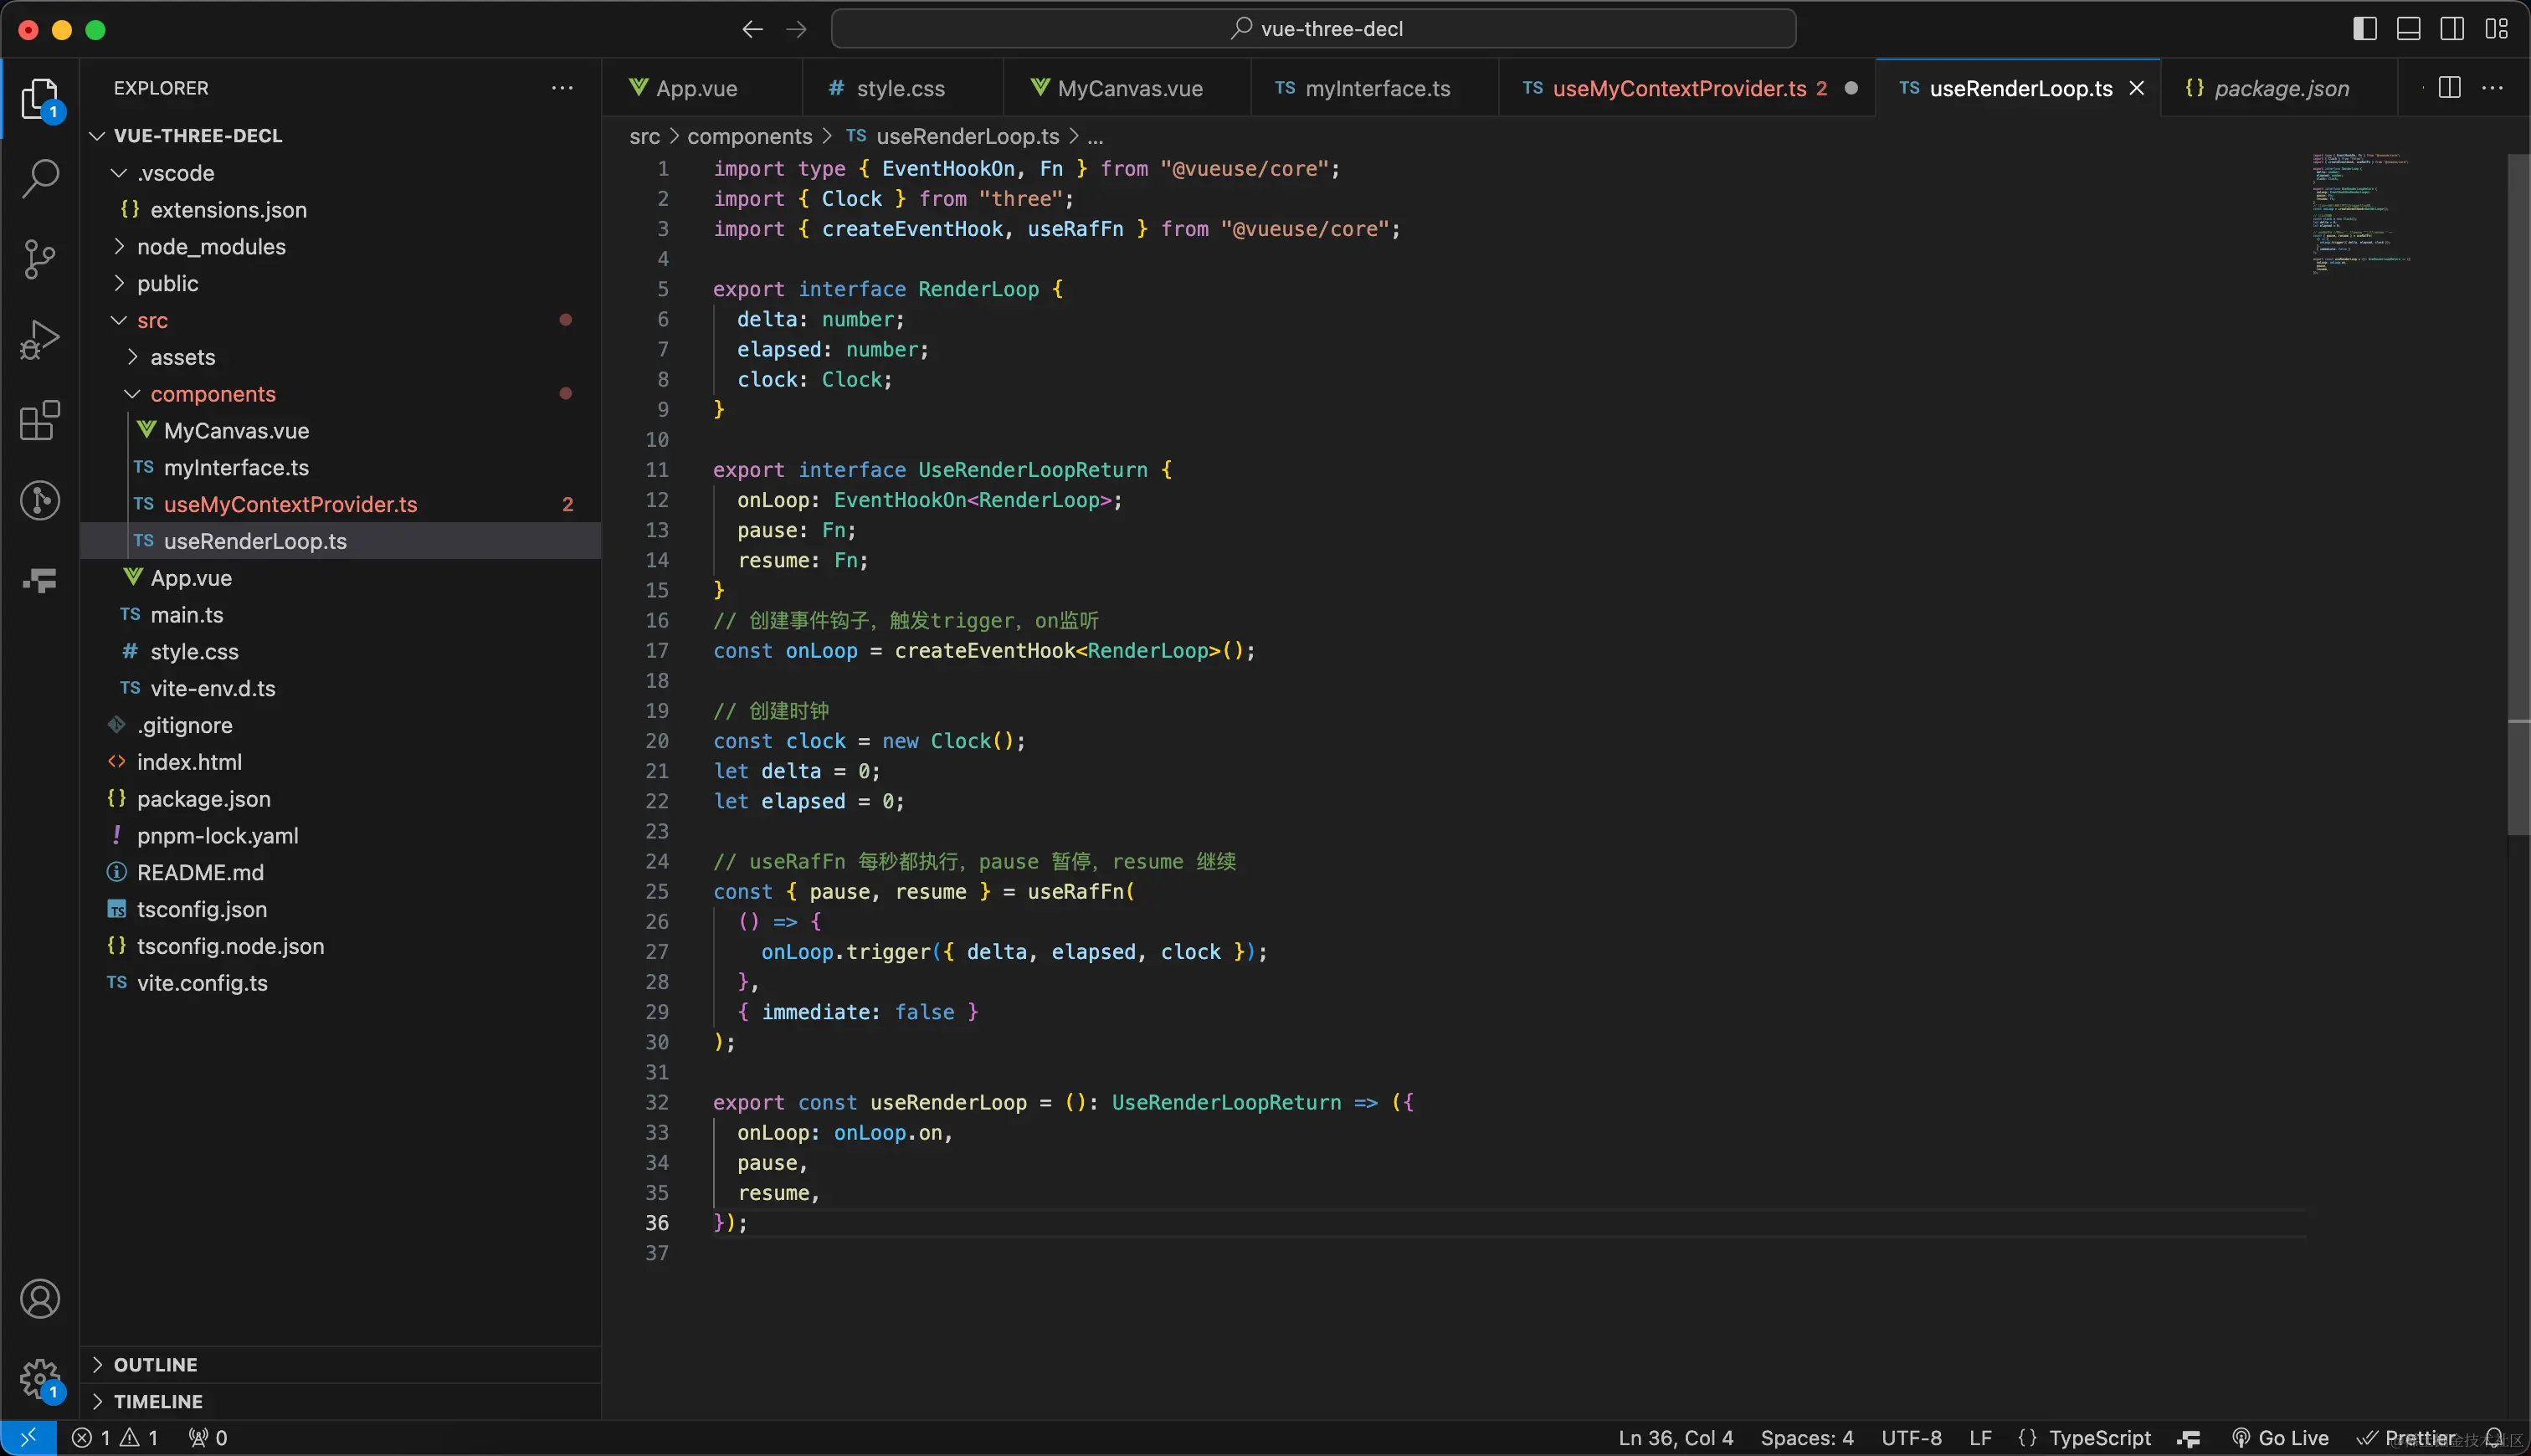This screenshot has width=2531, height=1456.
Task: Open the Source Control view
Action: pos(40,259)
